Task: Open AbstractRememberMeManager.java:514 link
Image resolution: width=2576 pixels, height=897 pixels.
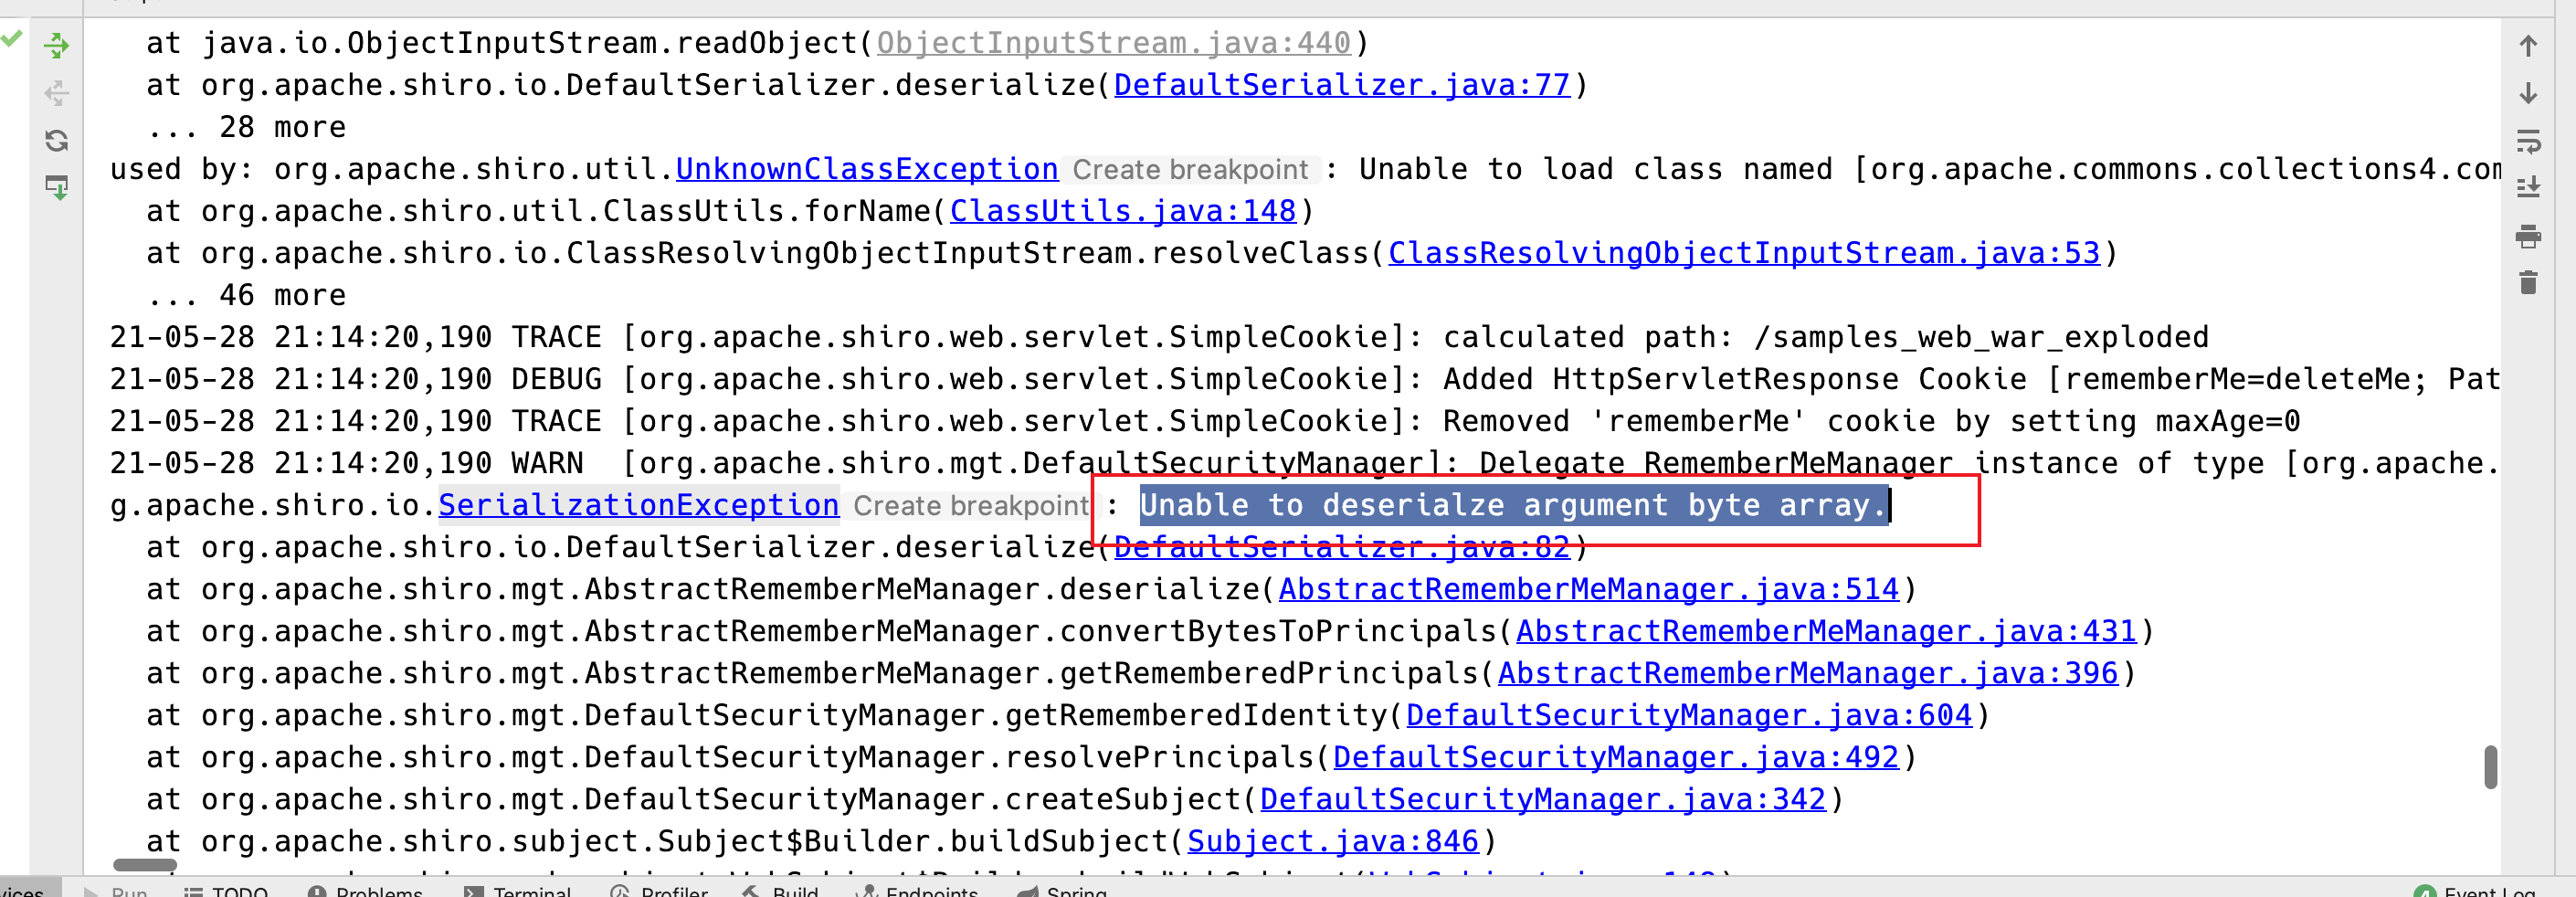Action: [1588, 589]
